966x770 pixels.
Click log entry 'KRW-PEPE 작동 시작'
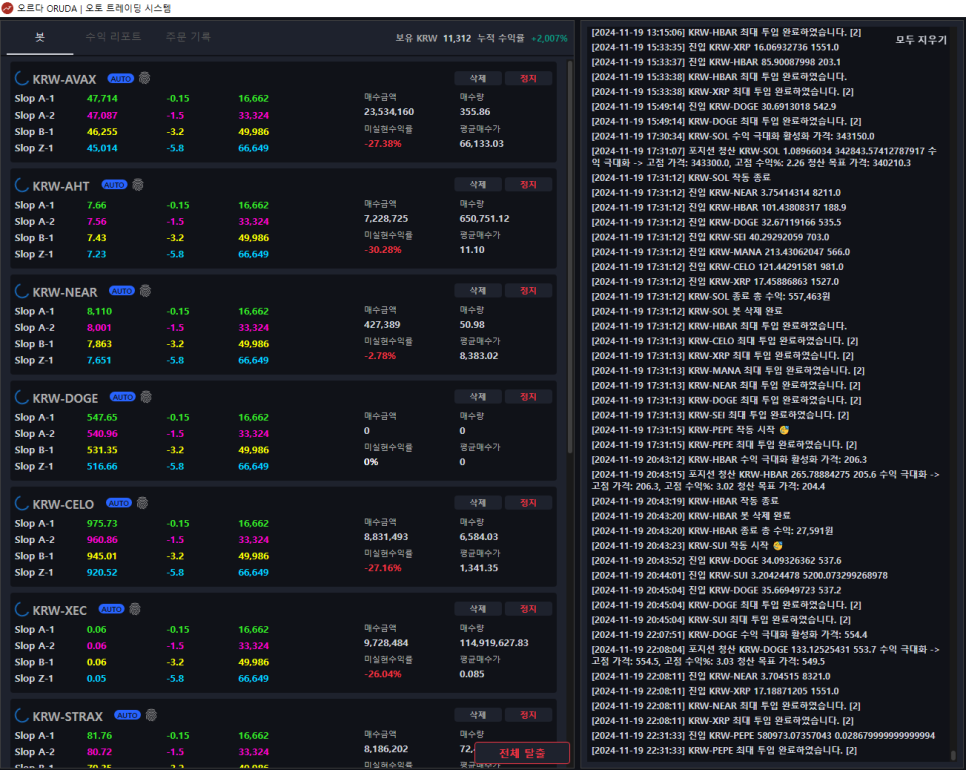pyautogui.click(x=690, y=430)
